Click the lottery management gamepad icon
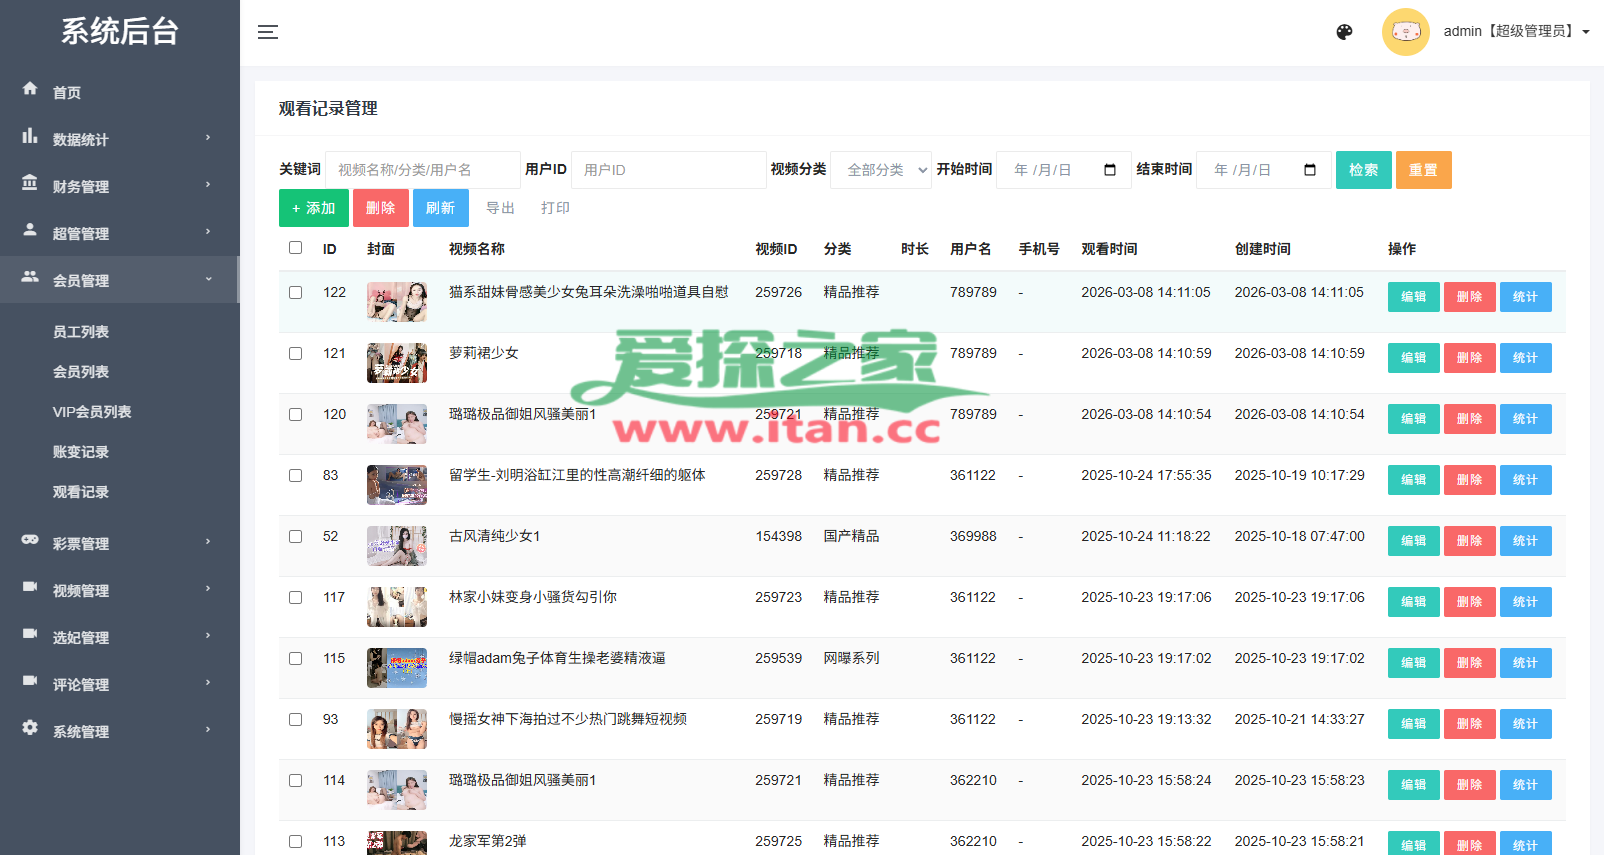The height and width of the screenshot is (855, 1604). pyautogui.click(x=30, y=540)
